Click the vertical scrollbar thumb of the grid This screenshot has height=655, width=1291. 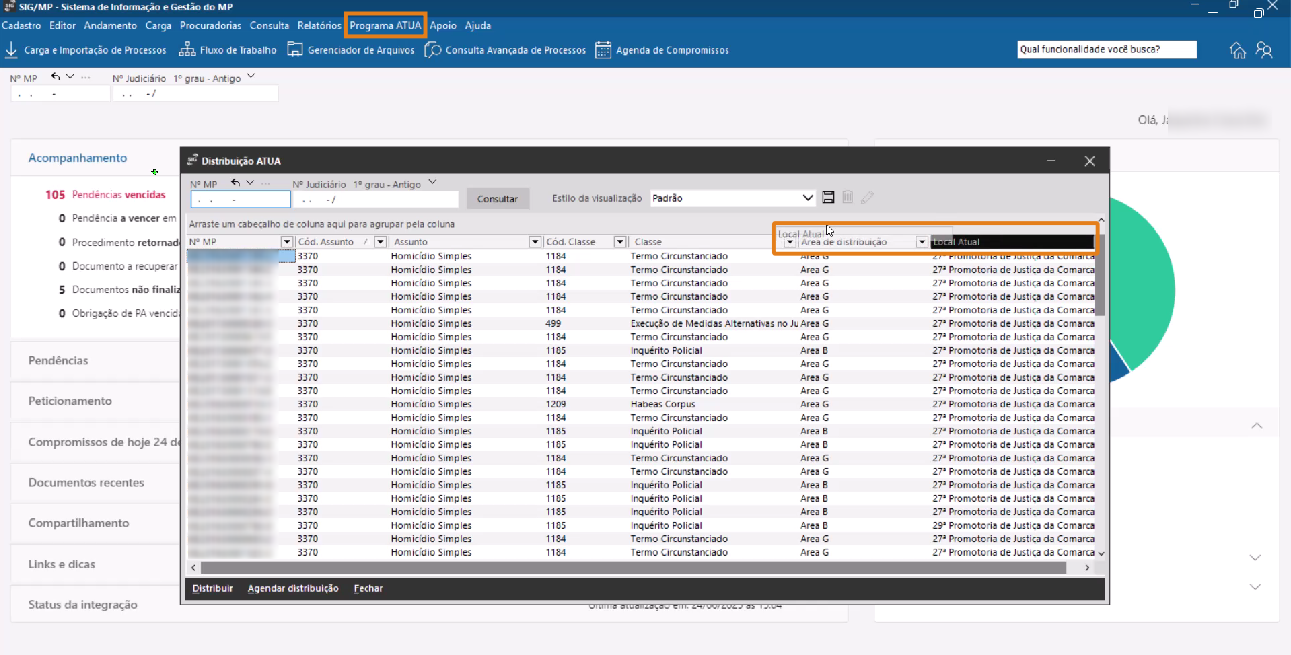point(1101,275)
